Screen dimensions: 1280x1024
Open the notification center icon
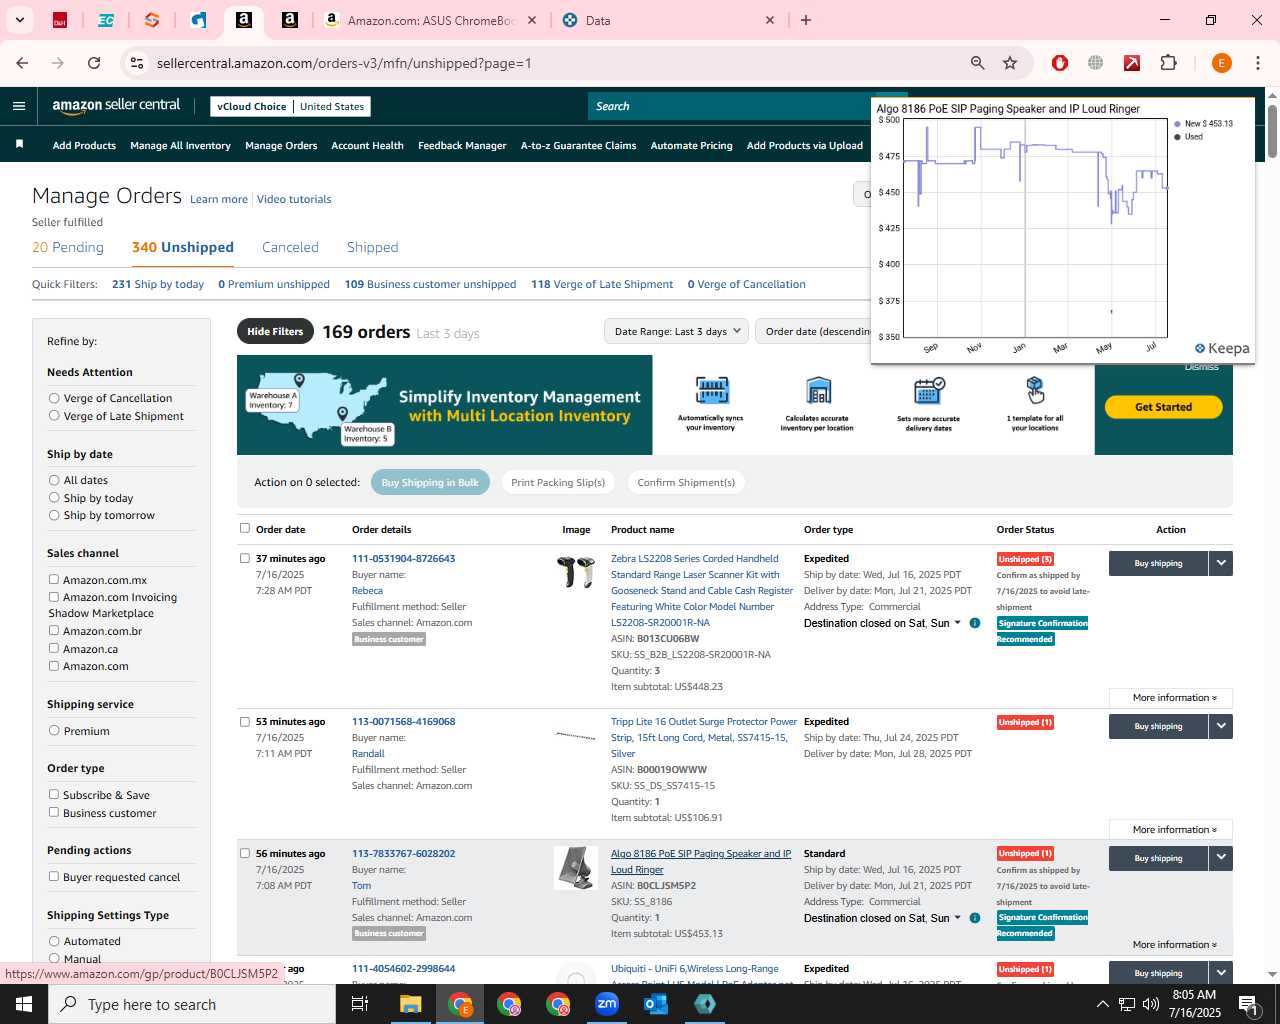1248,1004
